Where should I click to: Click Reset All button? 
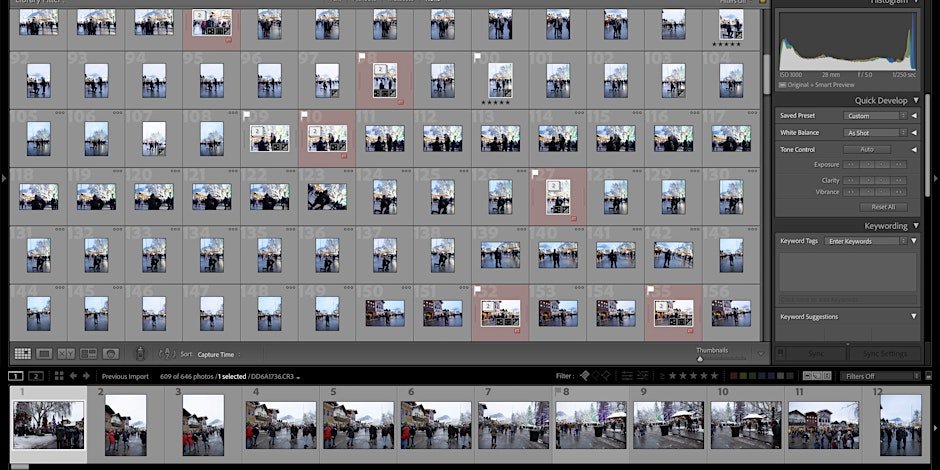point(883,207)
